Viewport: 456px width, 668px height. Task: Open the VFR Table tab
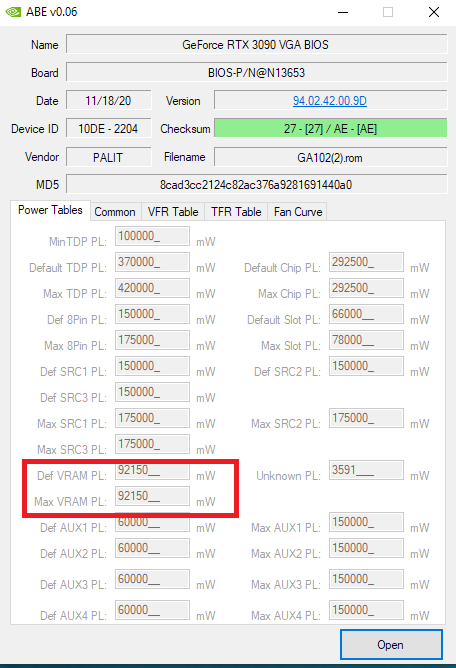173,212
